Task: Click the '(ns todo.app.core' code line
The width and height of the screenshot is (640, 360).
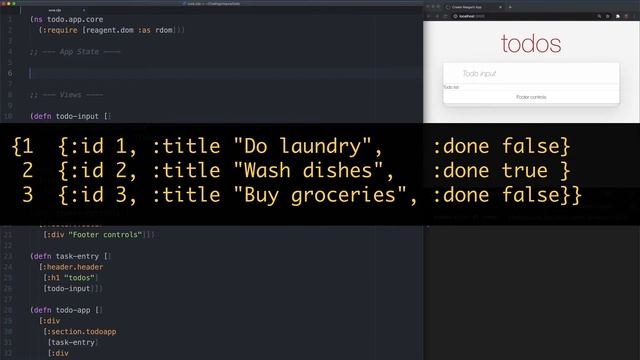Action: click(67, 19)
